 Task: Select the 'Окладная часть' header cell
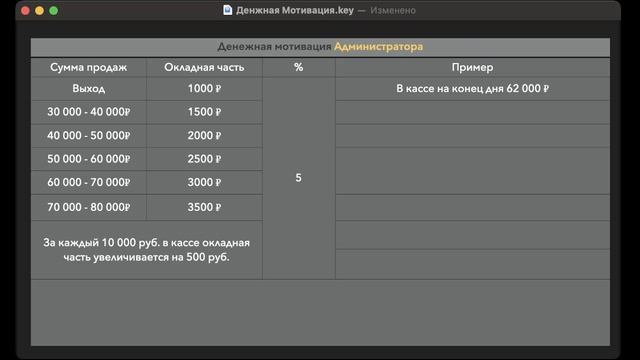(x=204, y=67)
